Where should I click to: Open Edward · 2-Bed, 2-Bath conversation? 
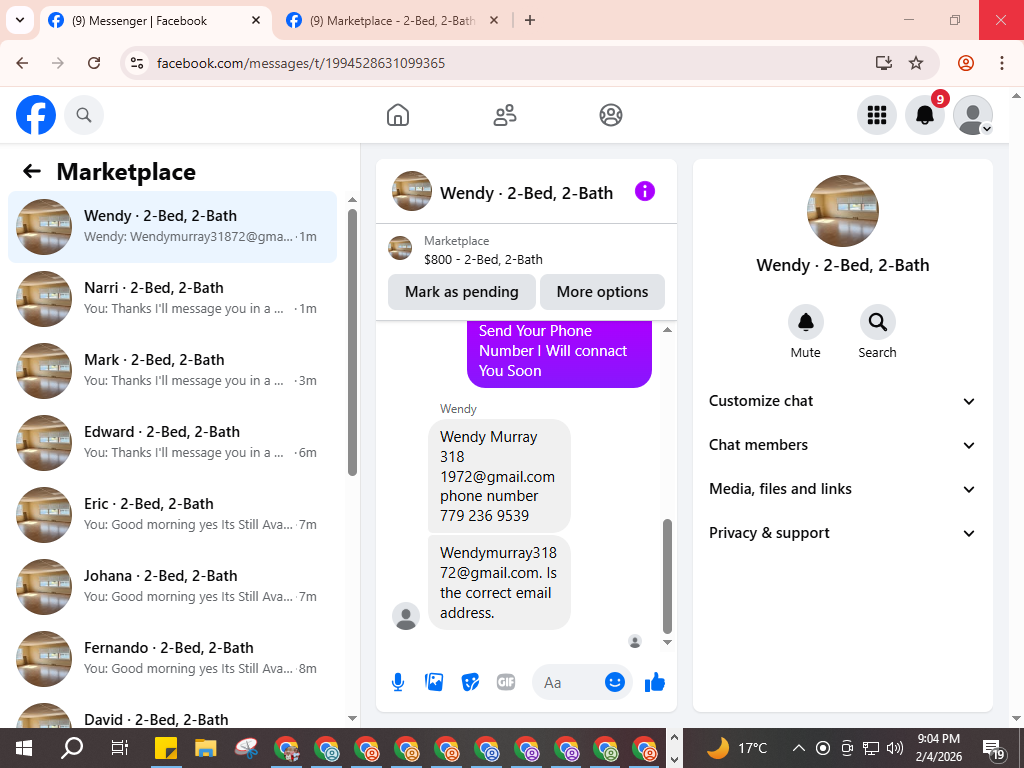click(x=172, y=442)
